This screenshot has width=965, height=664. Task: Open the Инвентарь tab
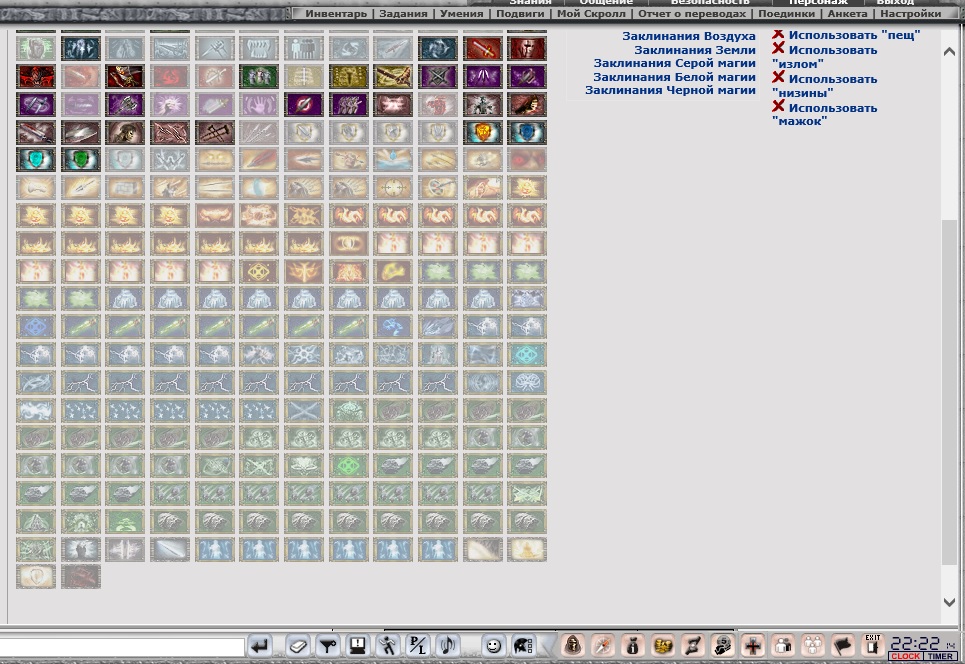[x=336, y=14]
